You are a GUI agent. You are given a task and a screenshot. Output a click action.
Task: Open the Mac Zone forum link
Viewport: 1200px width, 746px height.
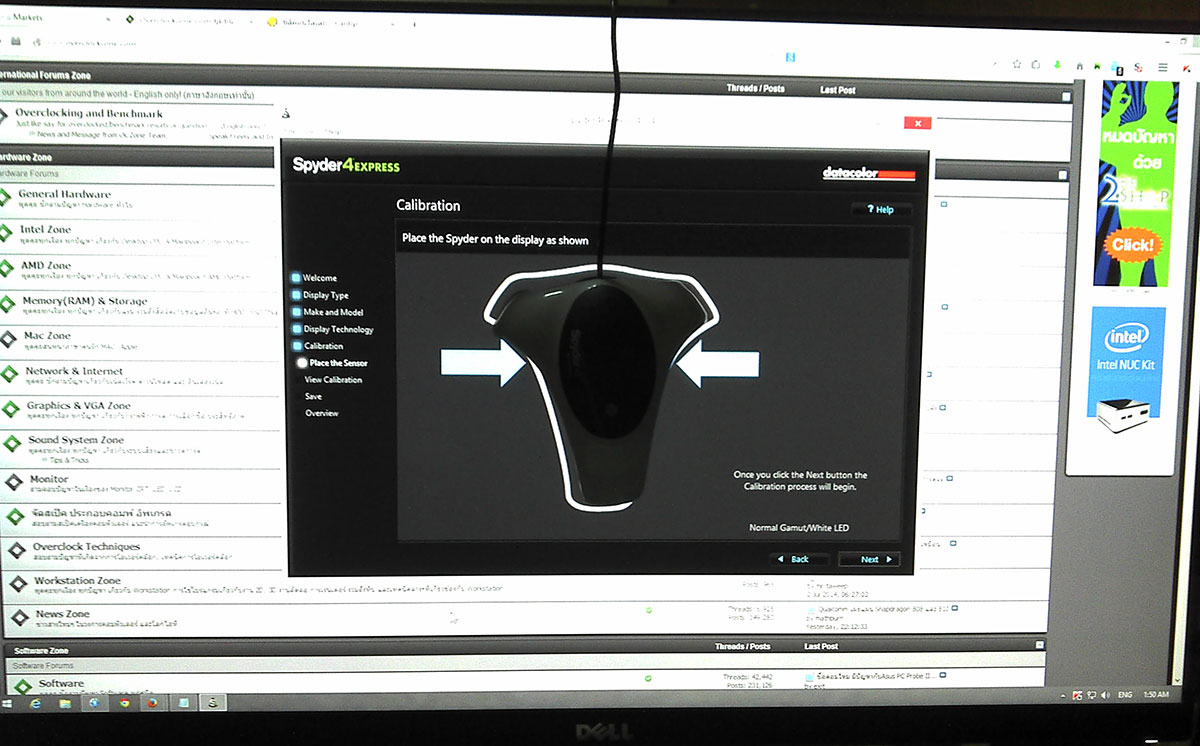click(47, 336)
